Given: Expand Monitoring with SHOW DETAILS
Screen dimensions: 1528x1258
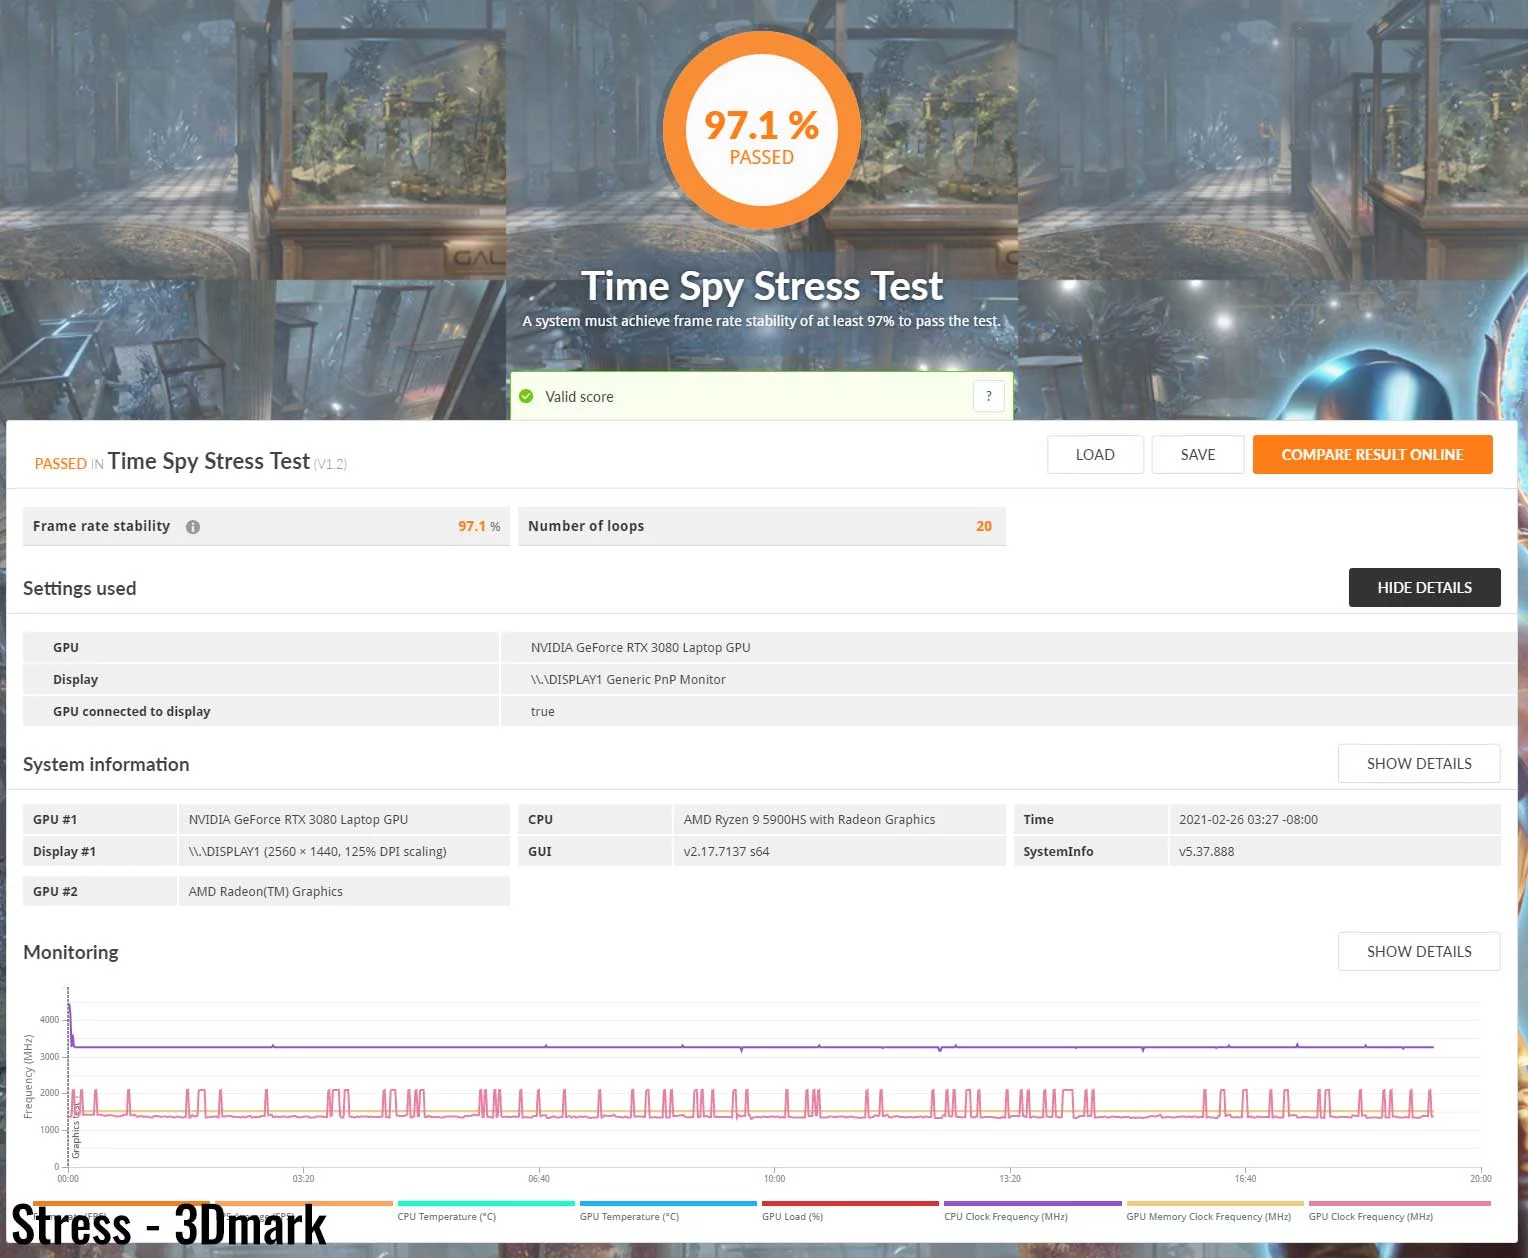Looking at the screenshot, I should (x=1419, y=951).
